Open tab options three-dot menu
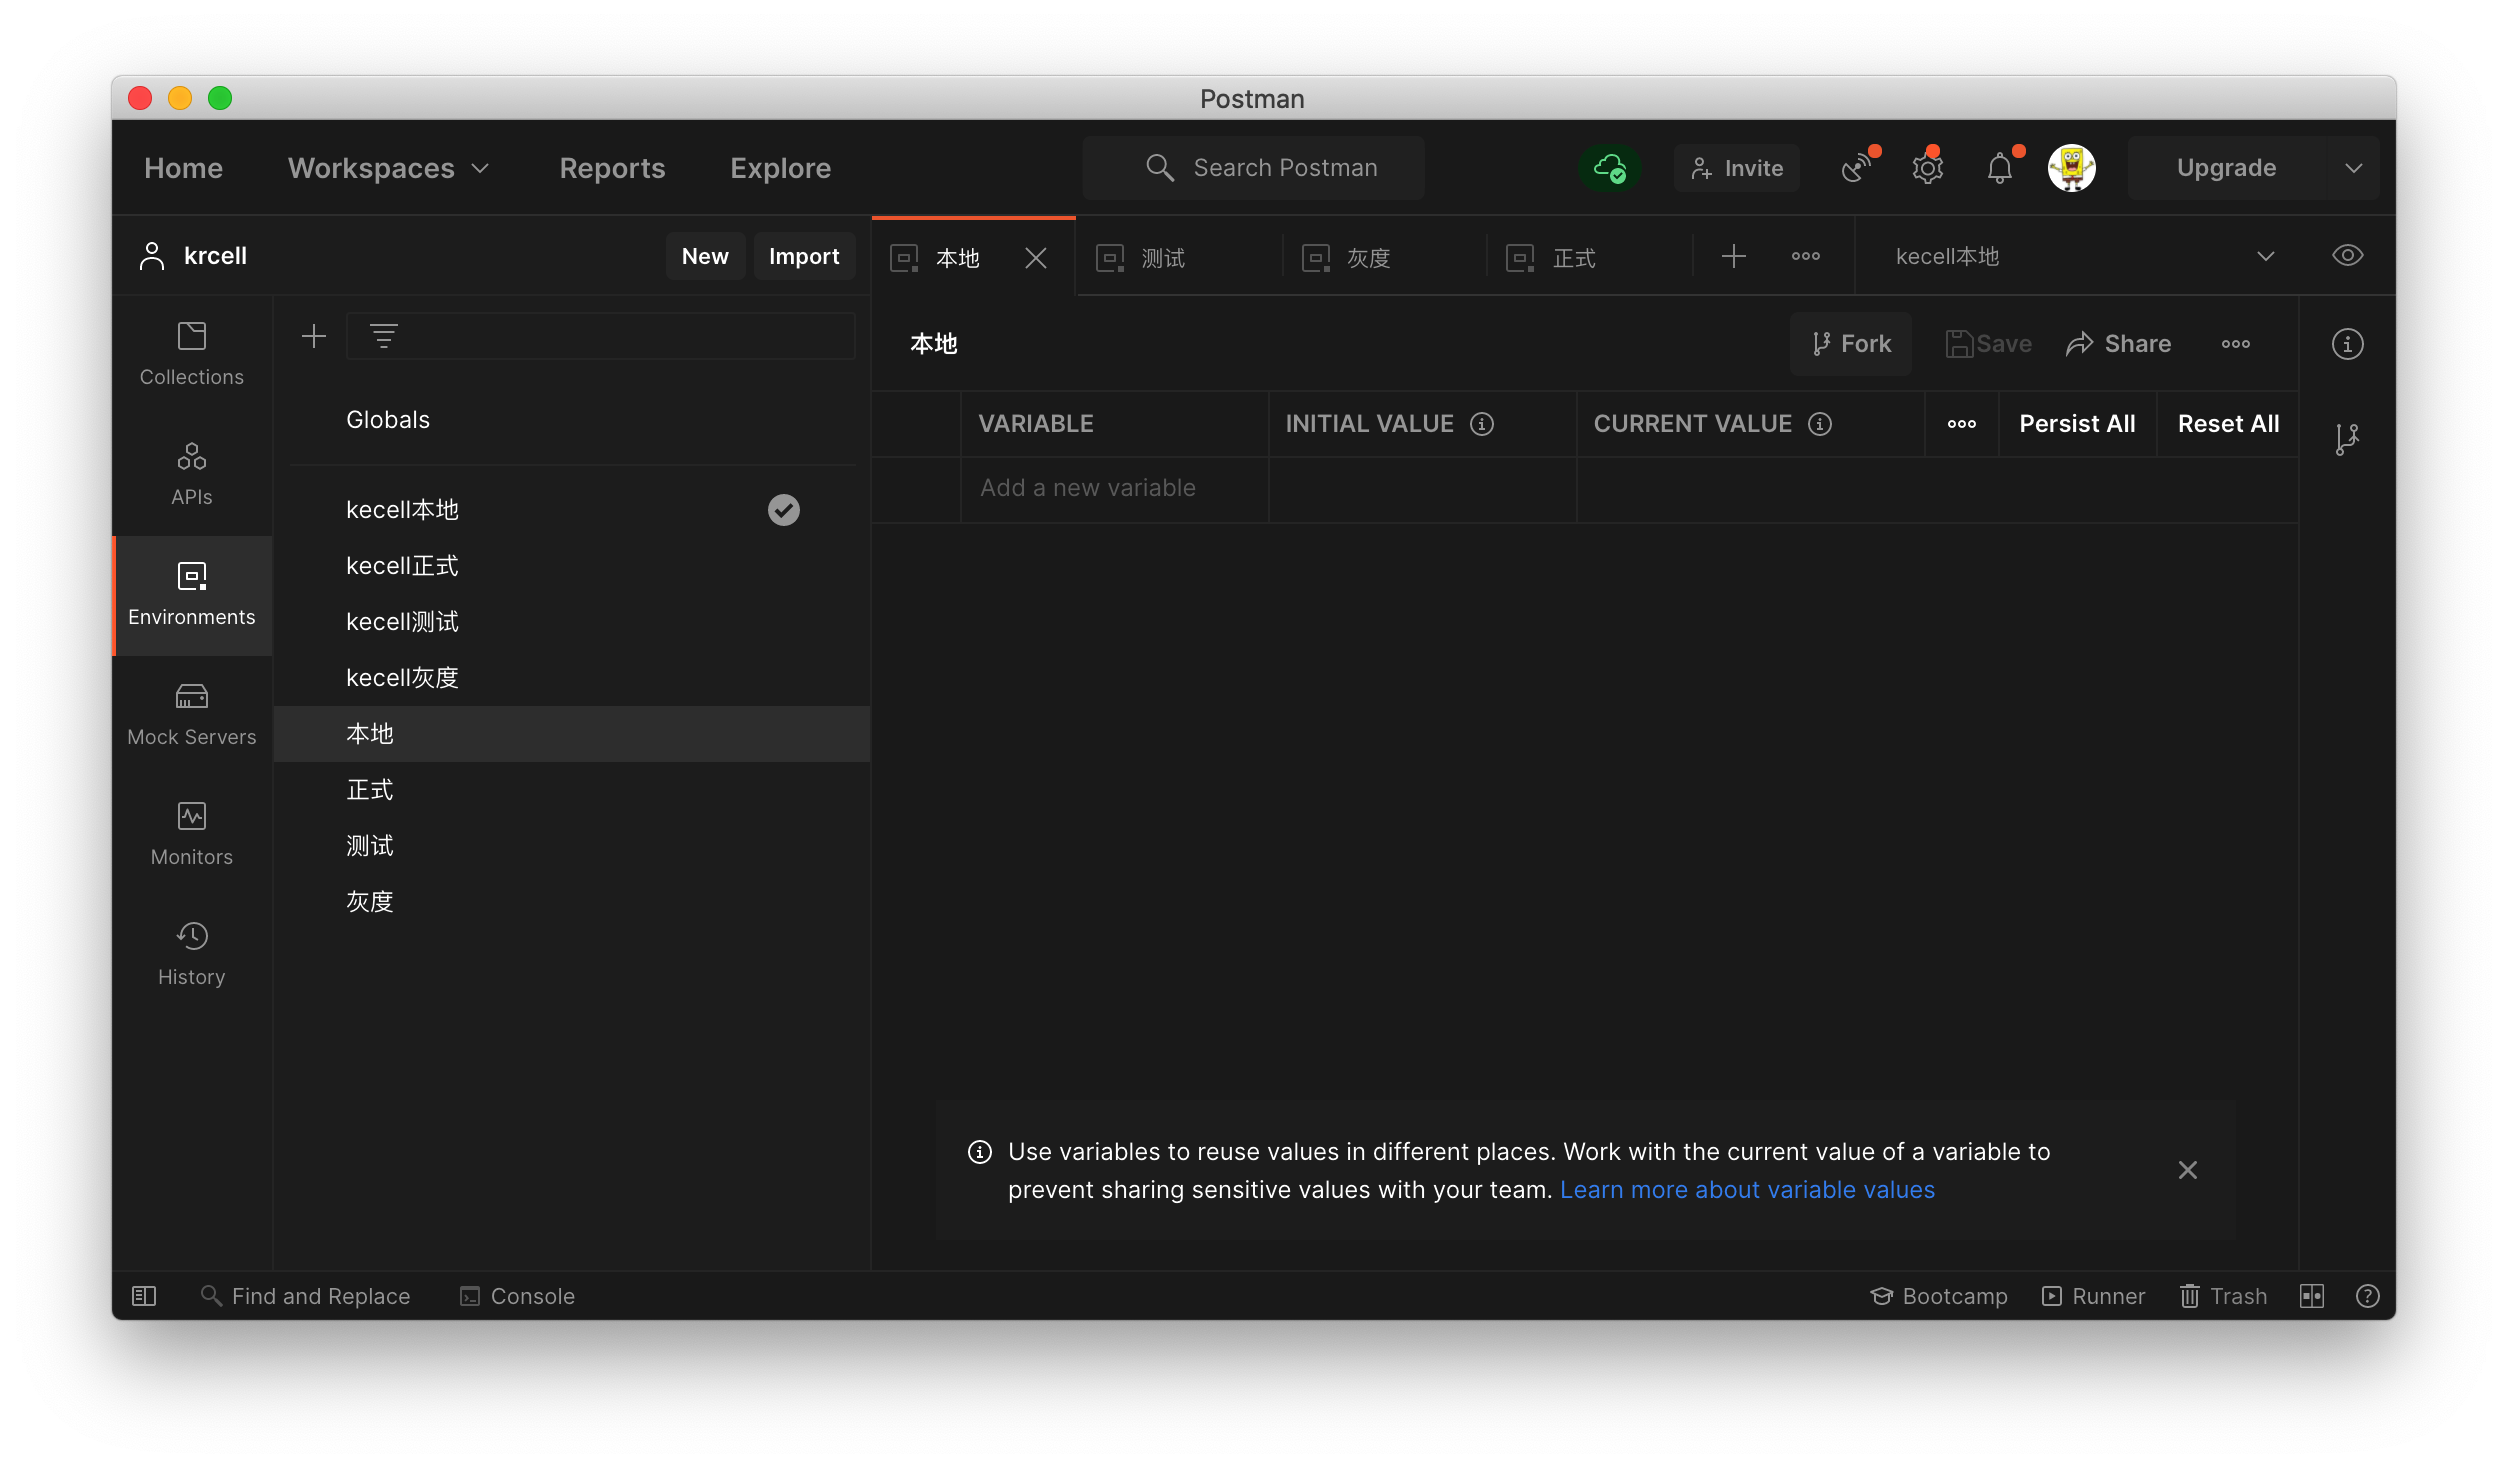Viewport: 2508px width, 1468px height. coord(1805,257)
